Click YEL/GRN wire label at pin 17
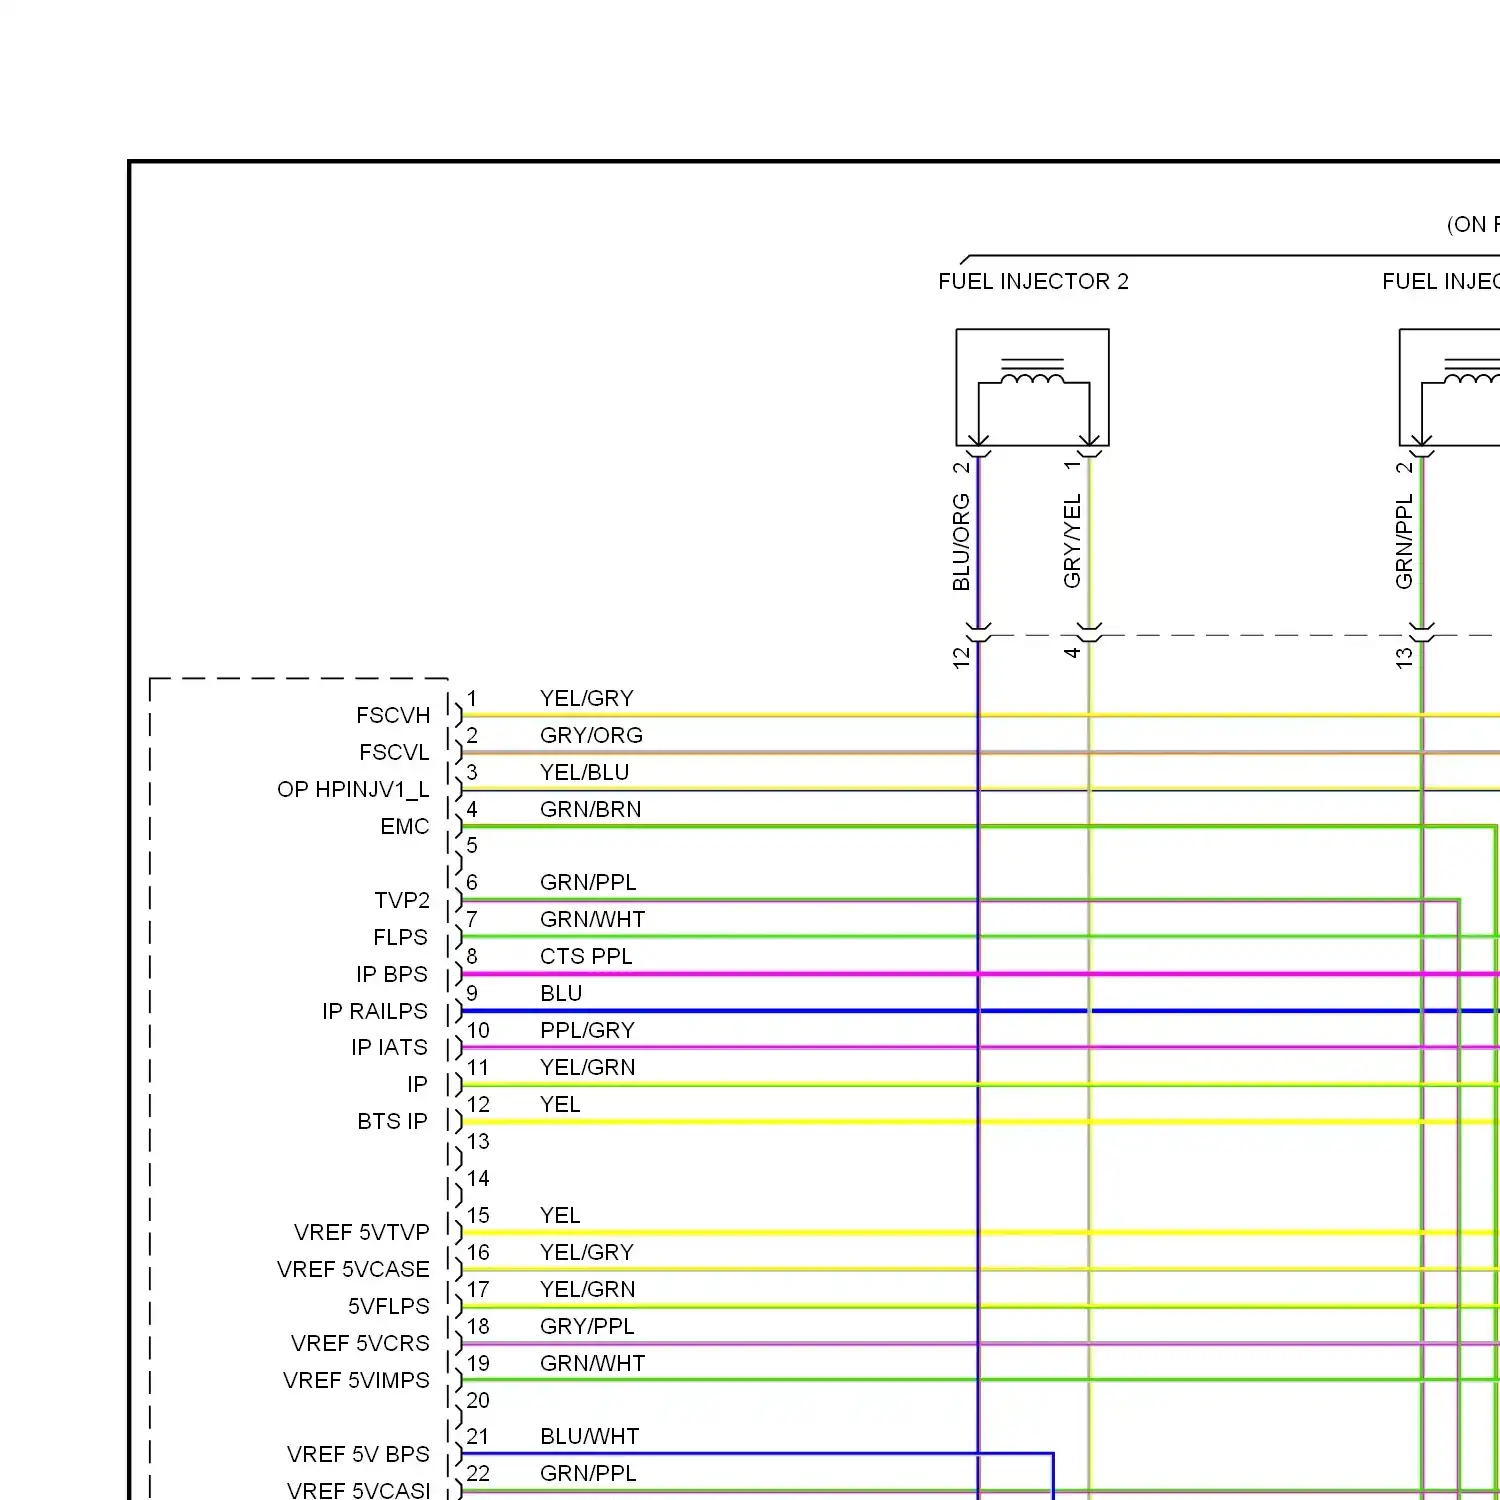The height and width of the screenshot is (1500, 1500). [x=587, y=1289]
